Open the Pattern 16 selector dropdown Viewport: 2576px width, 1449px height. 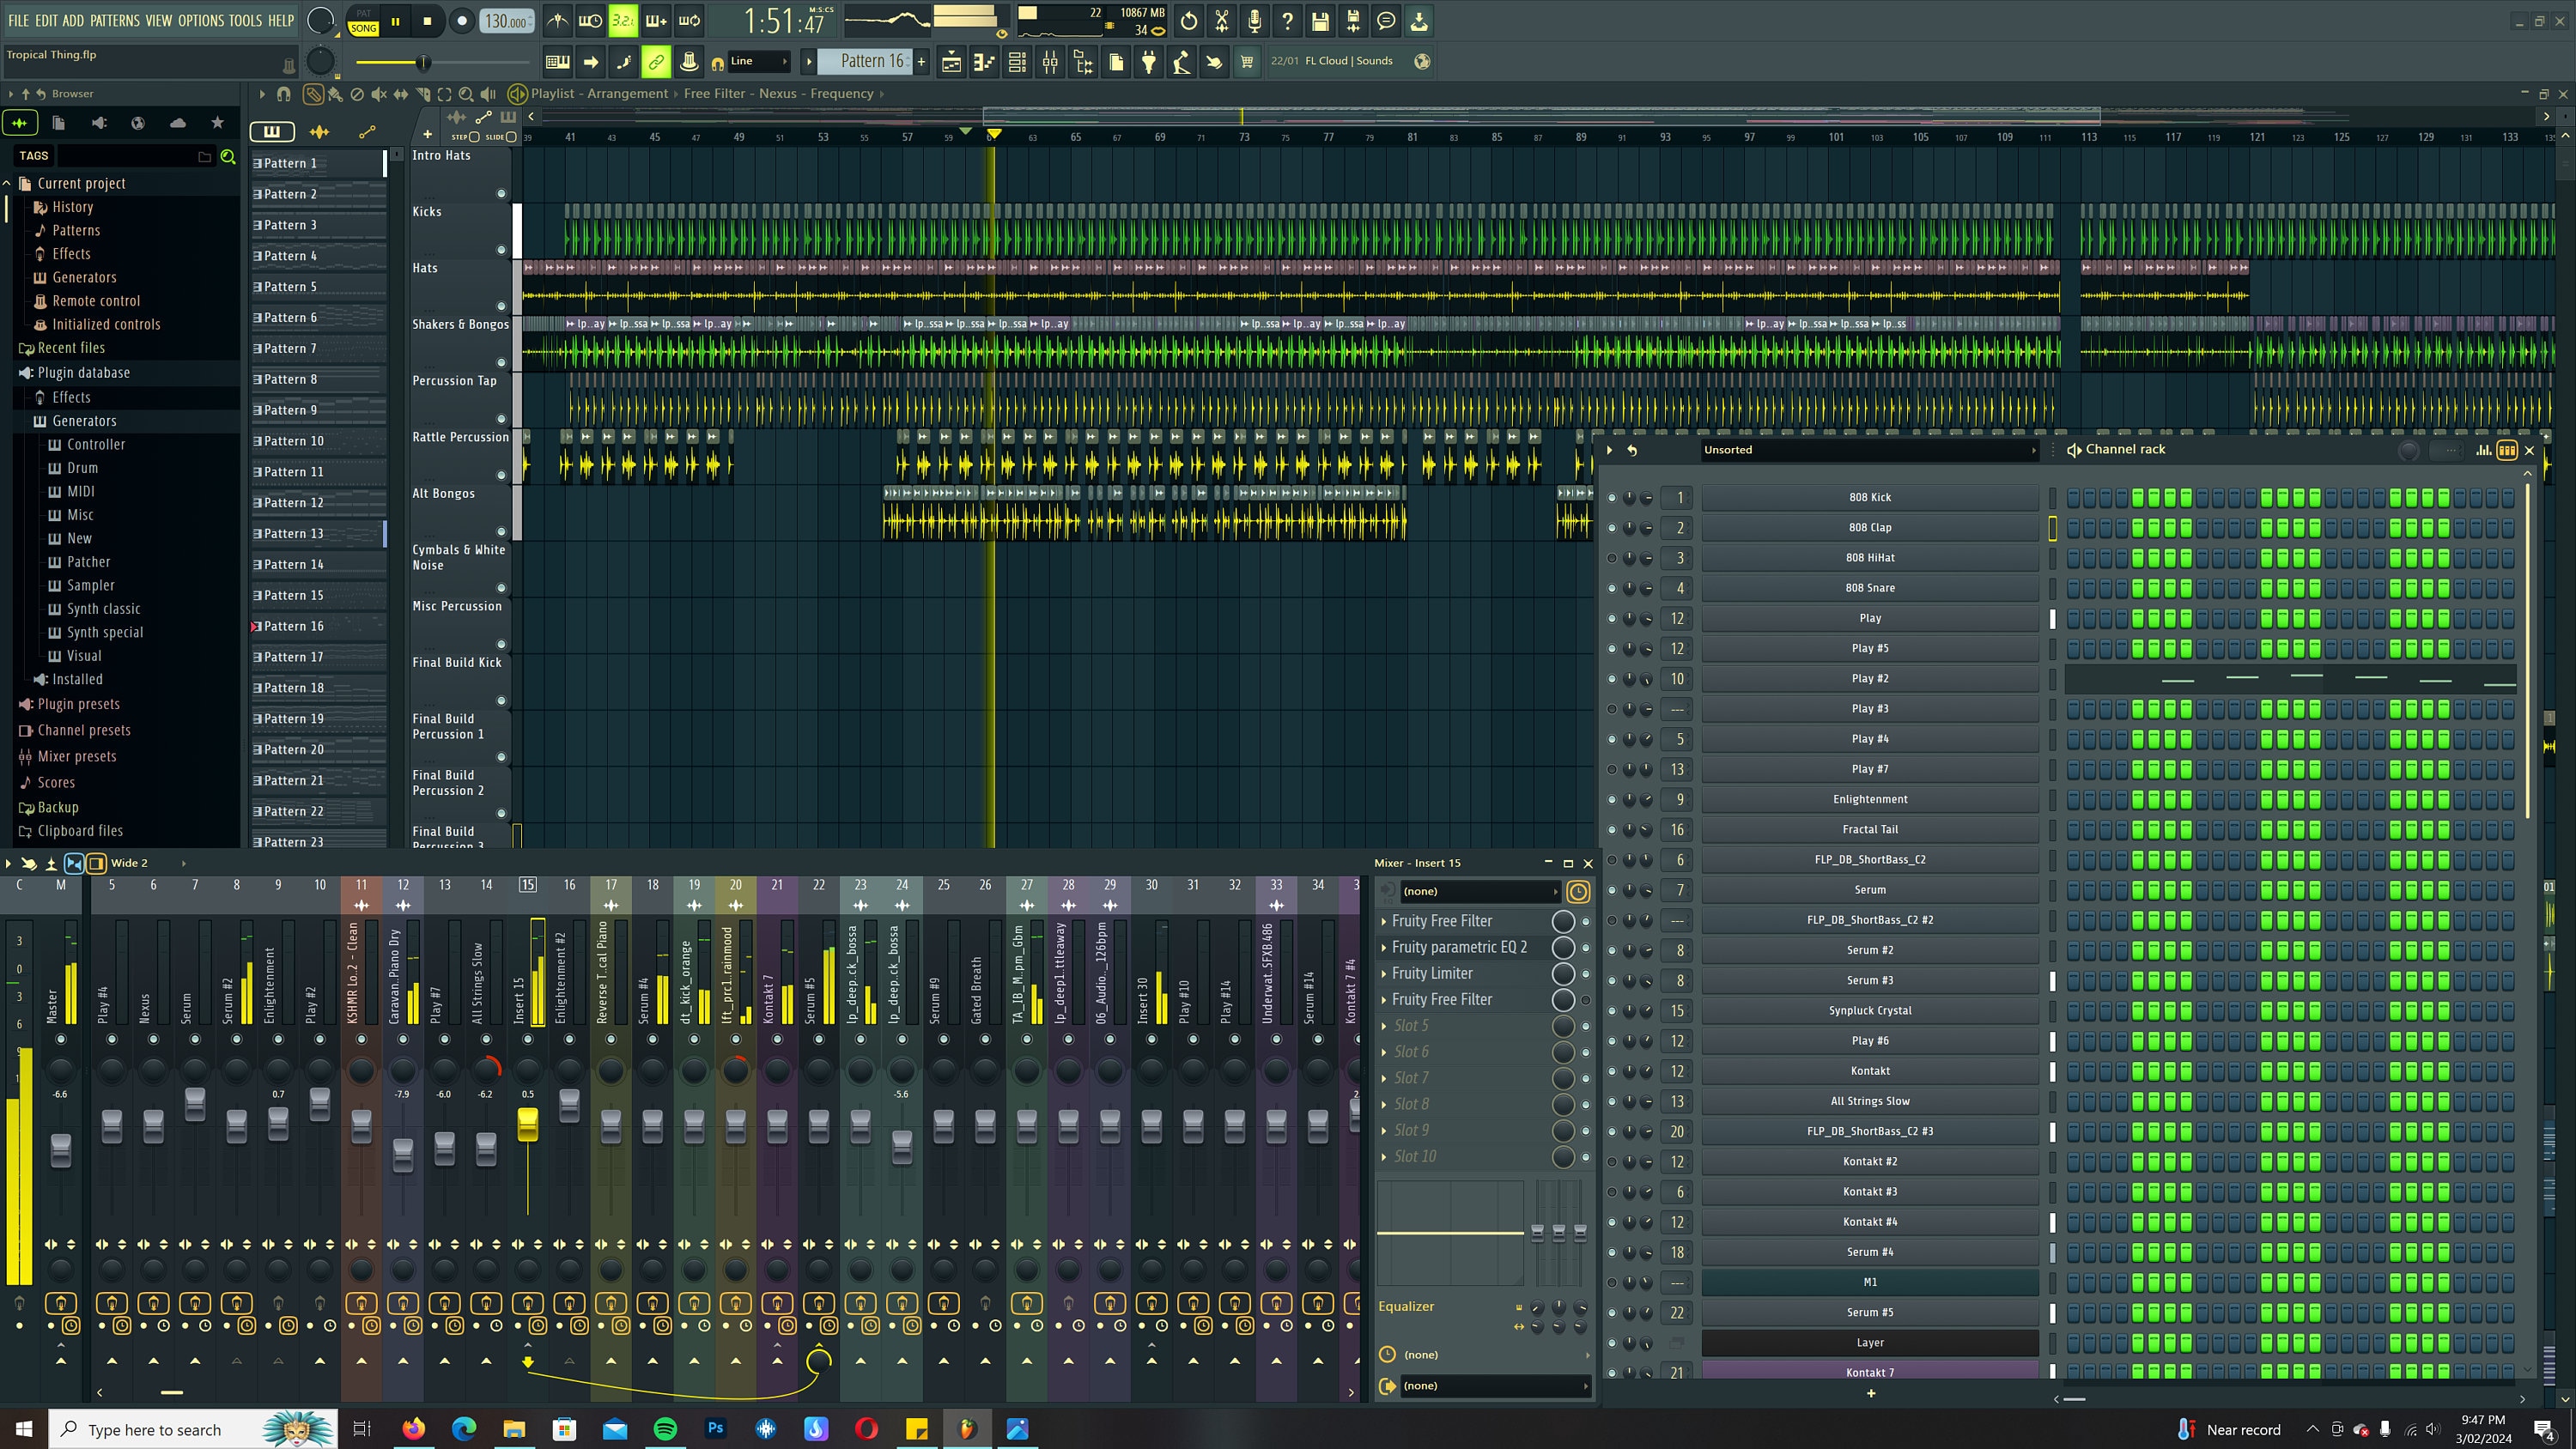tap(868, 61)
